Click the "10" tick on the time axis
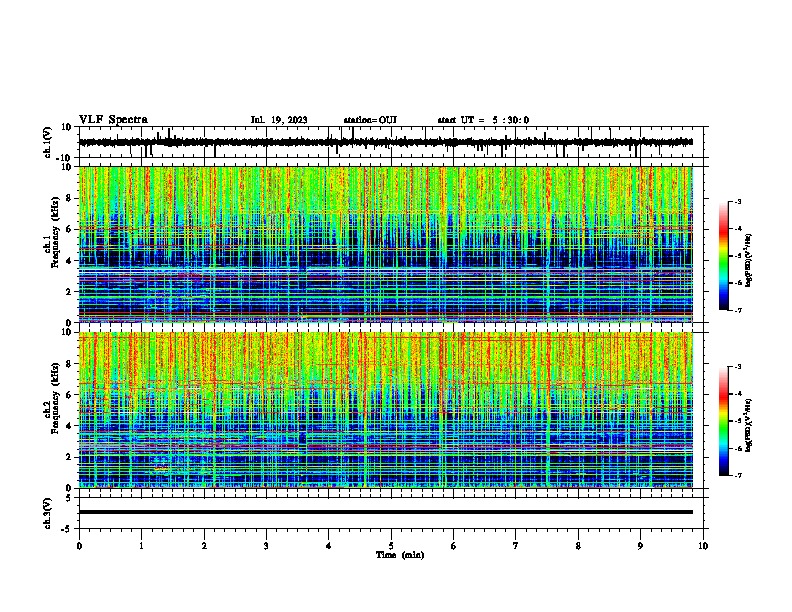The image size is (792, 612). point(703,546)
